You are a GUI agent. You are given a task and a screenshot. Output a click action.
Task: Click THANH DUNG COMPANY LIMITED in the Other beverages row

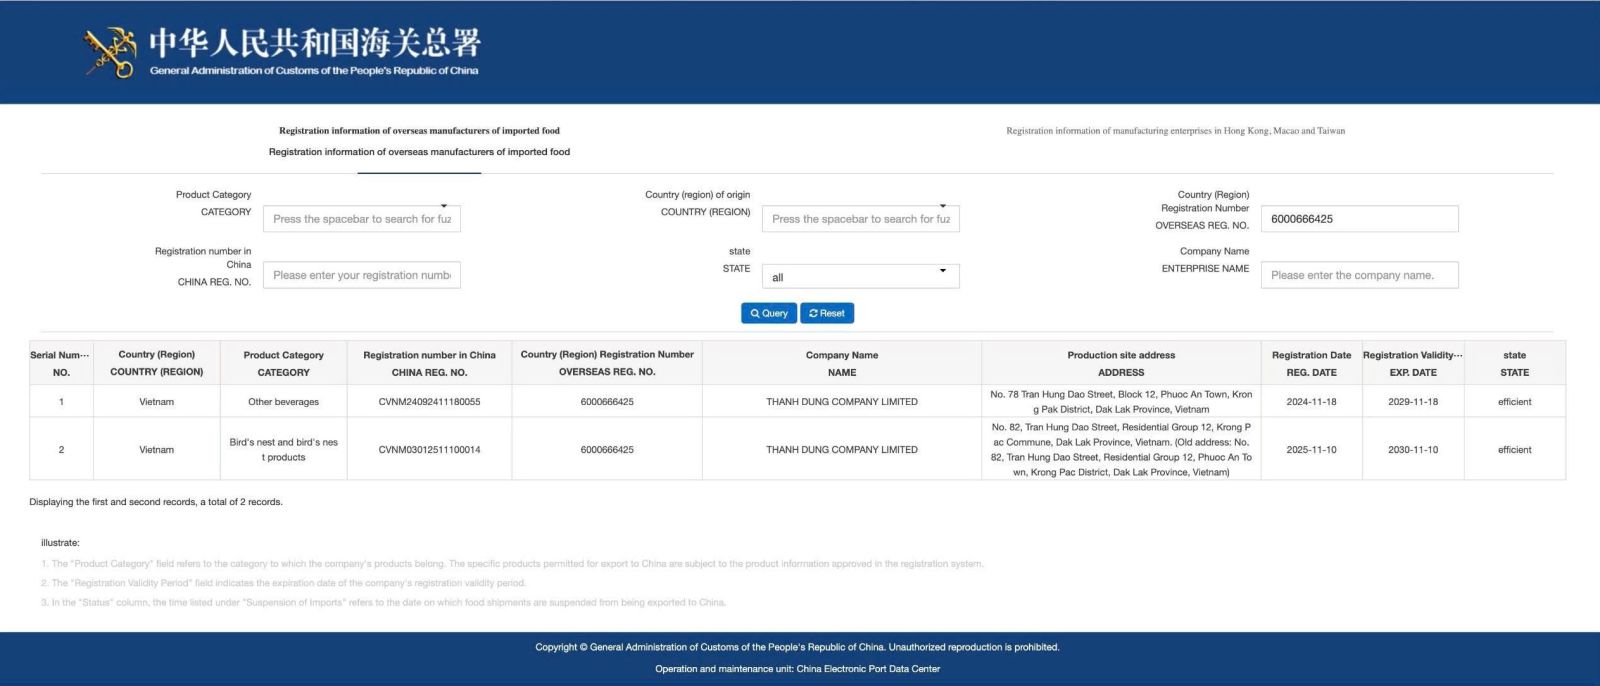(x=842, y=402)
